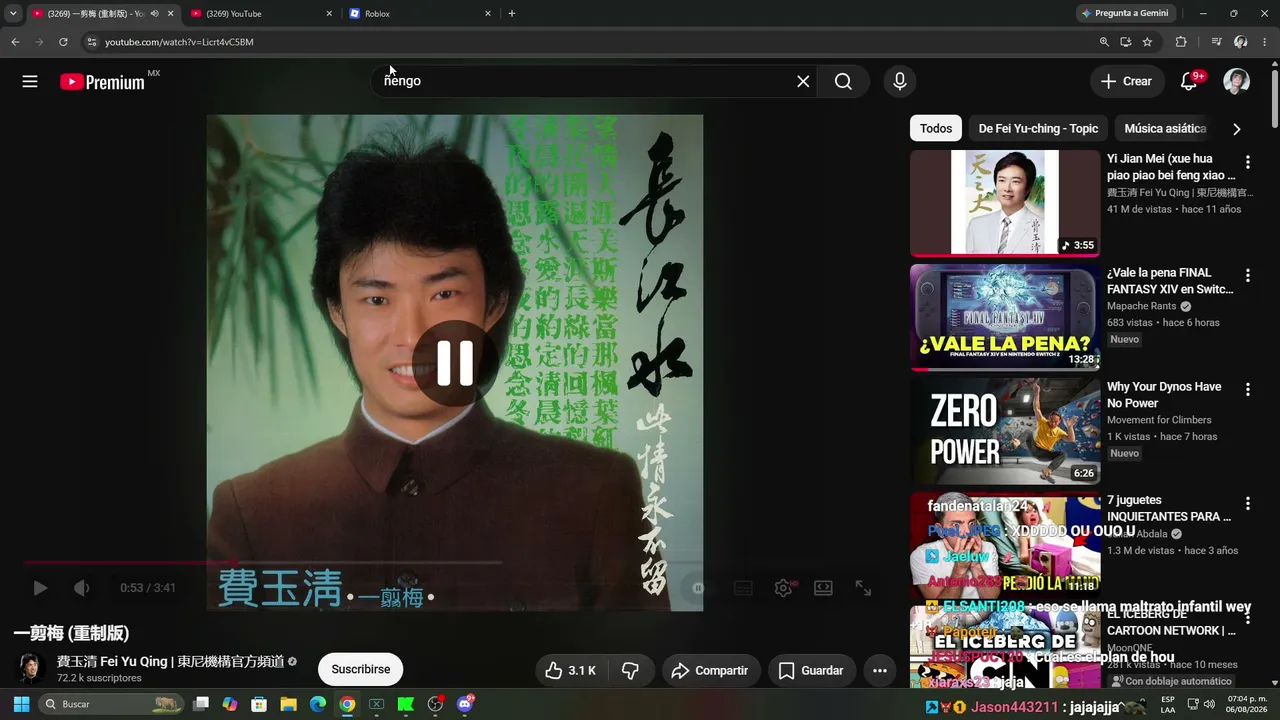This screenshot has height=720, width=1280.
Task: Save video with Guardar button
Action: (811, 671)
